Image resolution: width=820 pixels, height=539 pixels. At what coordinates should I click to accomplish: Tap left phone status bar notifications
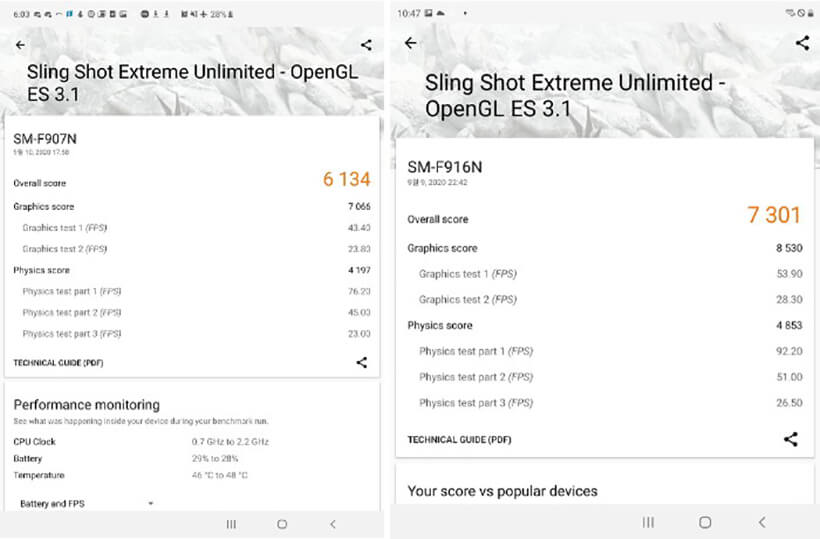[123, 14]
